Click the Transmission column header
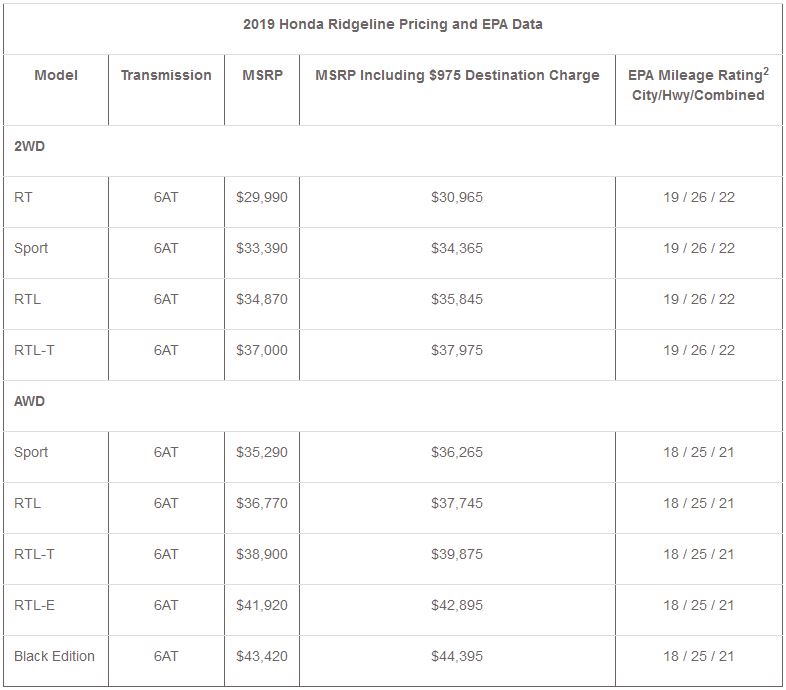Screen dimensions: 786x690 (166, 75)
